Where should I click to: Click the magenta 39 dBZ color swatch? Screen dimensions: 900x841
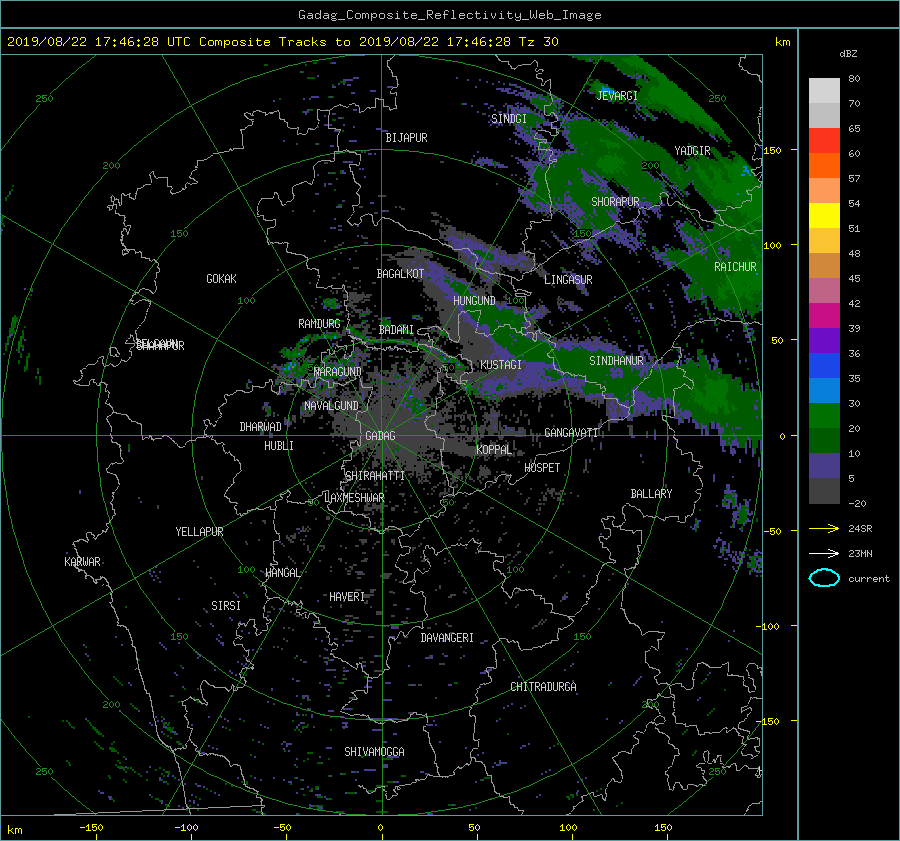click(x=824, y=315)
